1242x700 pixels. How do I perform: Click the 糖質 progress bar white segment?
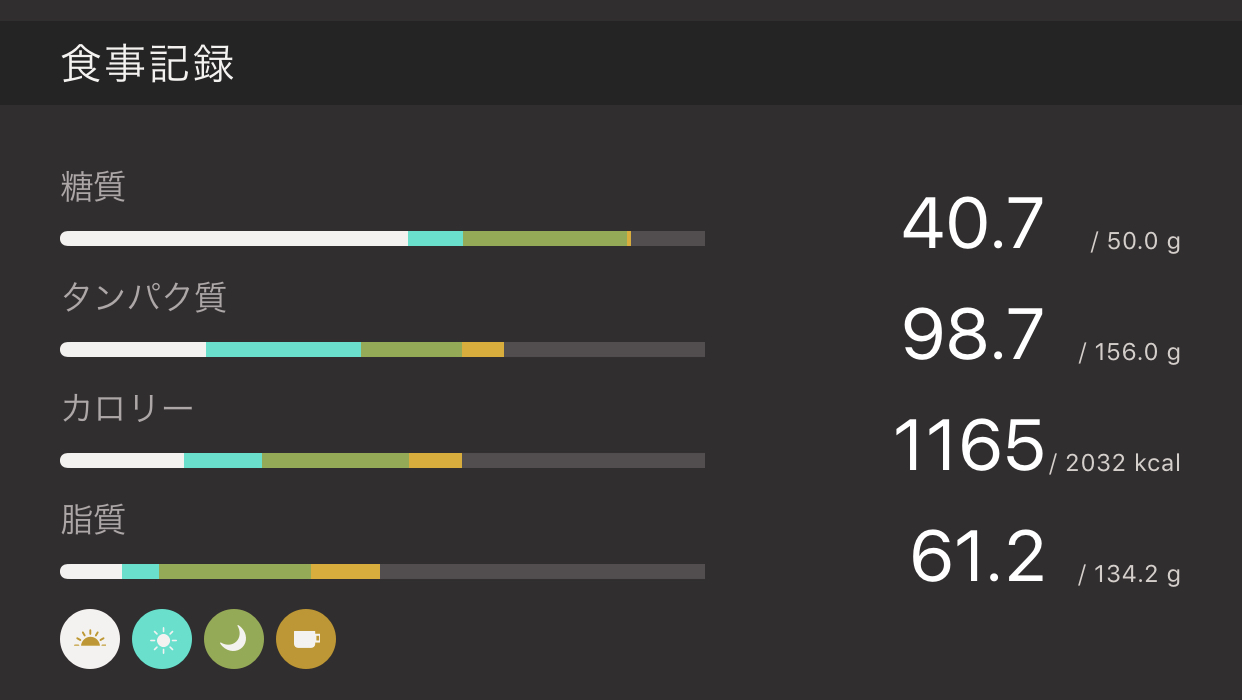click(234, 239)
